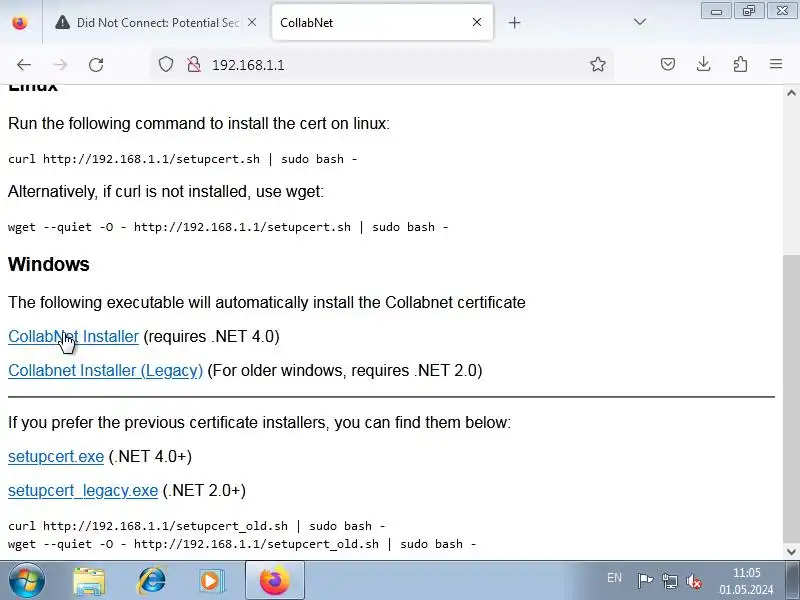
Task: Click the EN language indicator
Action: (x=614, y=578)
